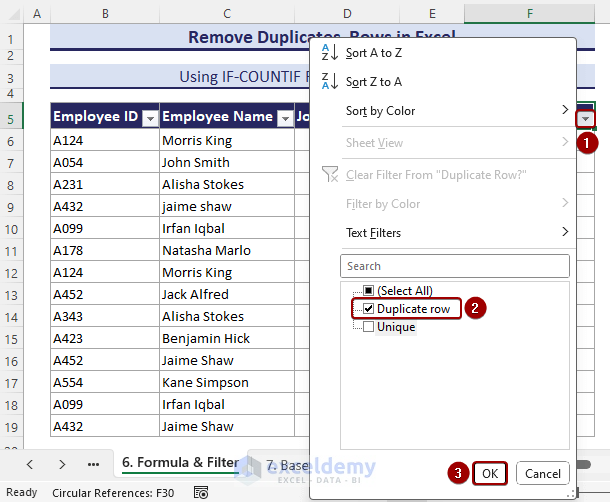This screenshot has height=502, width=610.
Task: Click cell A343
Action: [105, 316]
